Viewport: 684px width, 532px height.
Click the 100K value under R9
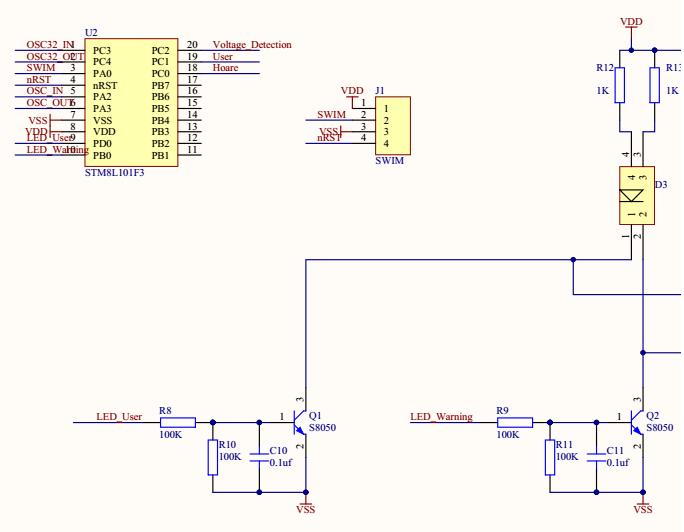[x=508, y=435]
